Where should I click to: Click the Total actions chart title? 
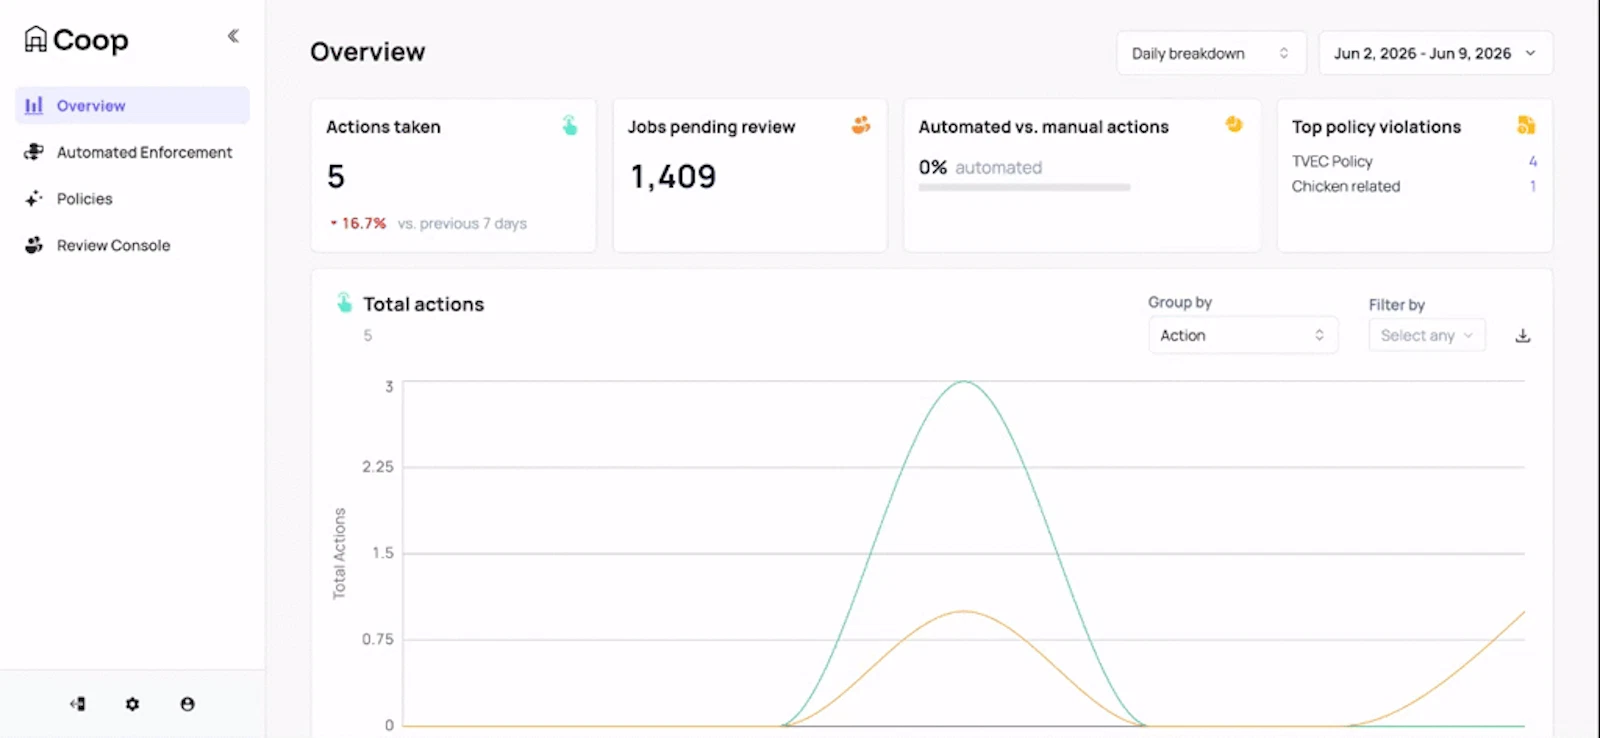[423, 304]
